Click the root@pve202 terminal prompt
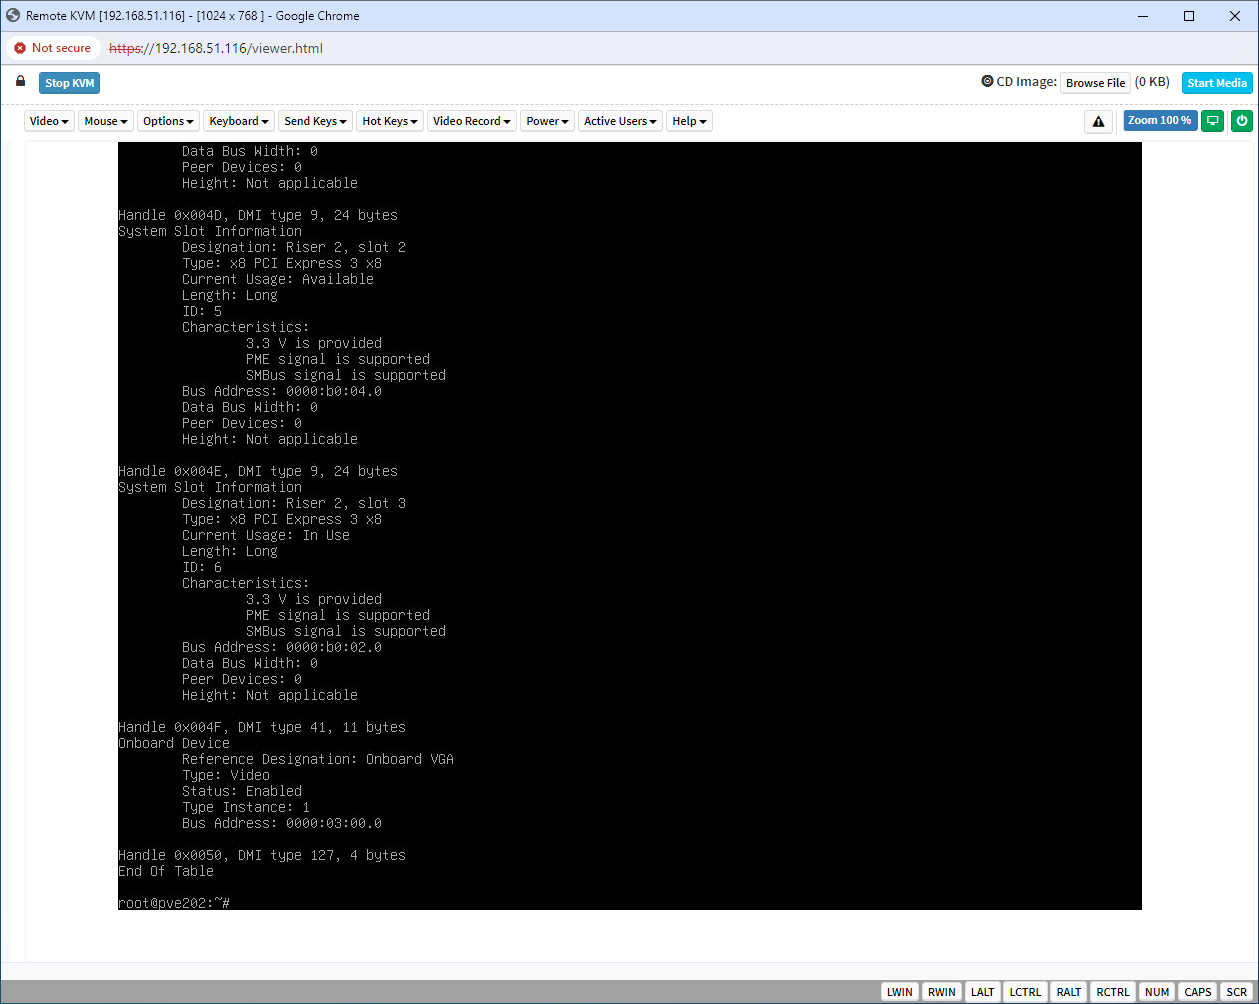The image size is (1259, 1004). coord(174,903)
